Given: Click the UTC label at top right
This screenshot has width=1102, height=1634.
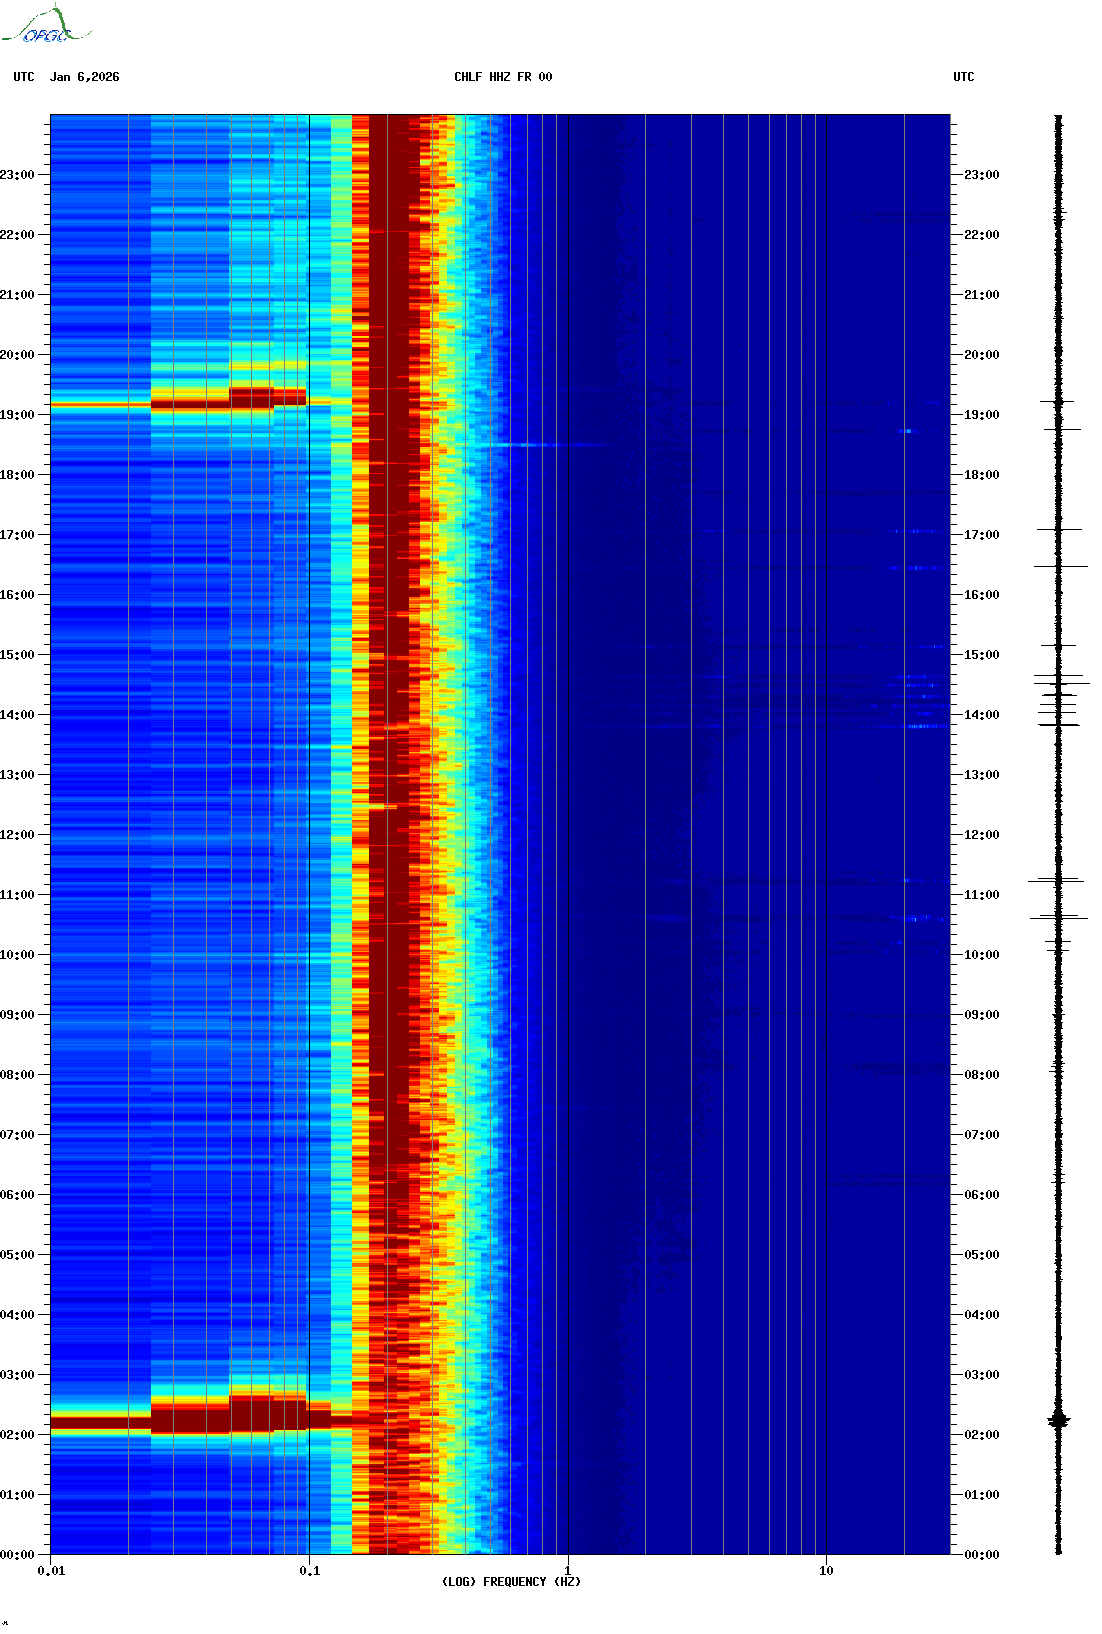Looking at the screenshot, I should click(963, 77).
